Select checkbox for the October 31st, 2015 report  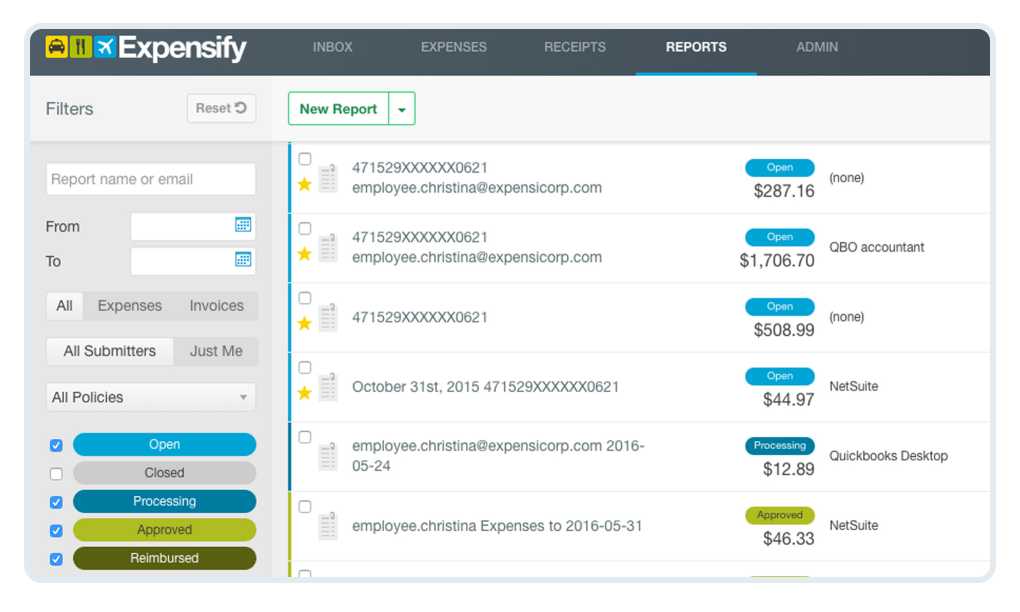tap(304, 367)
